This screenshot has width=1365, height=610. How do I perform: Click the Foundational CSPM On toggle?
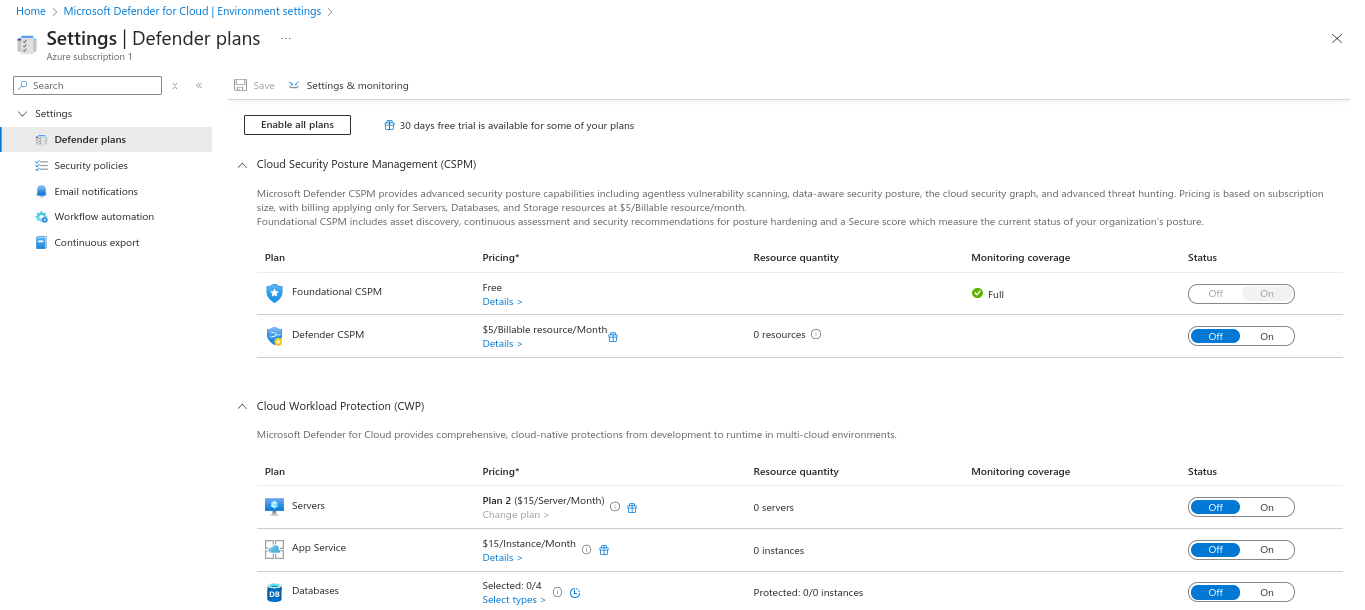(1267, 293)
